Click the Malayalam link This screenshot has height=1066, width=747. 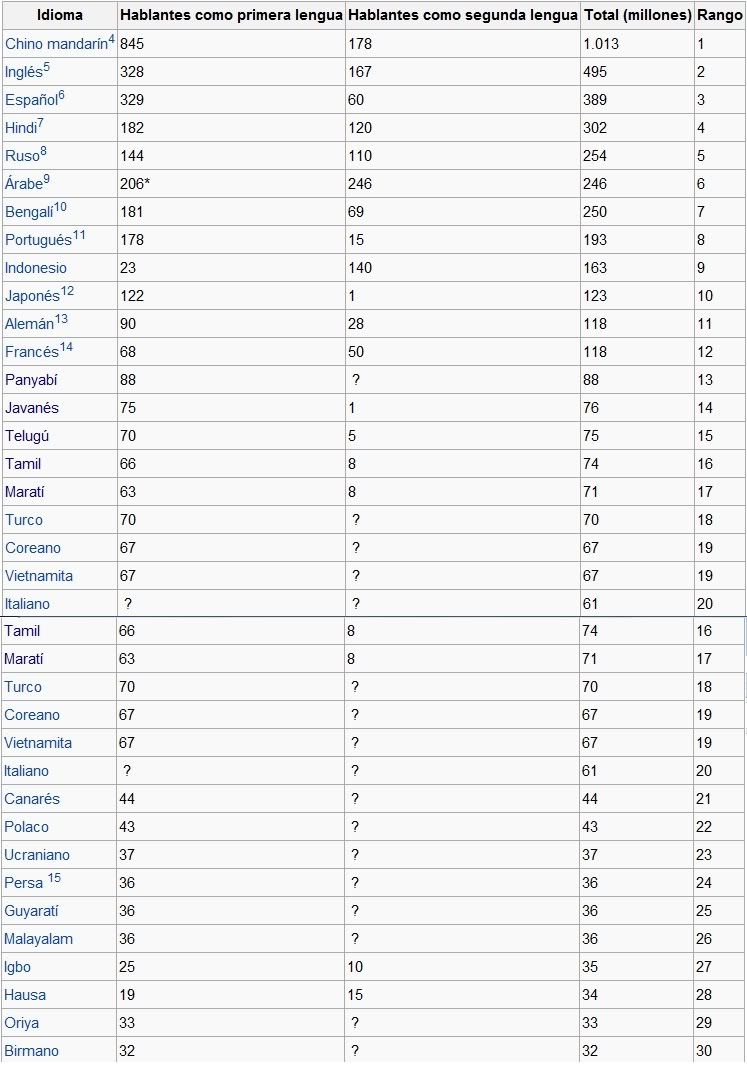point(38,939)
